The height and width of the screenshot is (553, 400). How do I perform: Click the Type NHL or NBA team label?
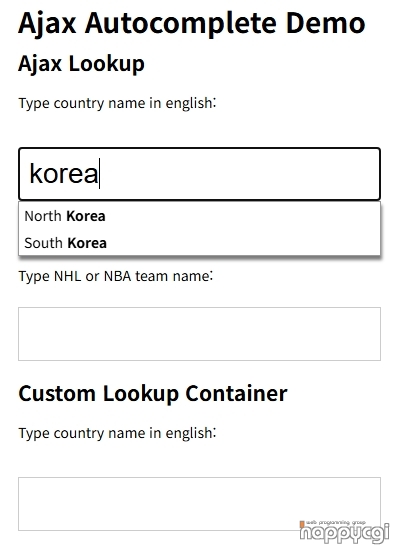pyautogui.click(x=116, y=276)
